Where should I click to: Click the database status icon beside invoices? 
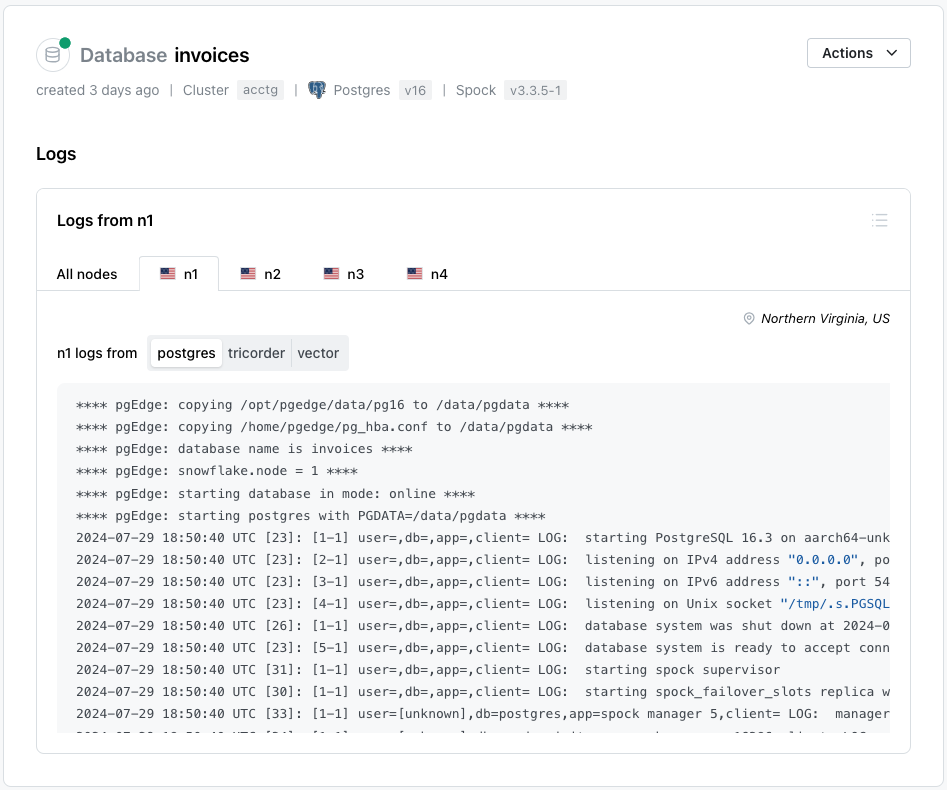(x=53, y=55)
